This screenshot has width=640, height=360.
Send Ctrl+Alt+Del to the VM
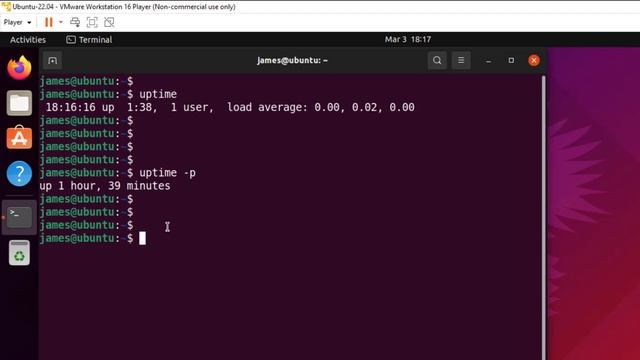pyautogui.click(x=75, y=22)
